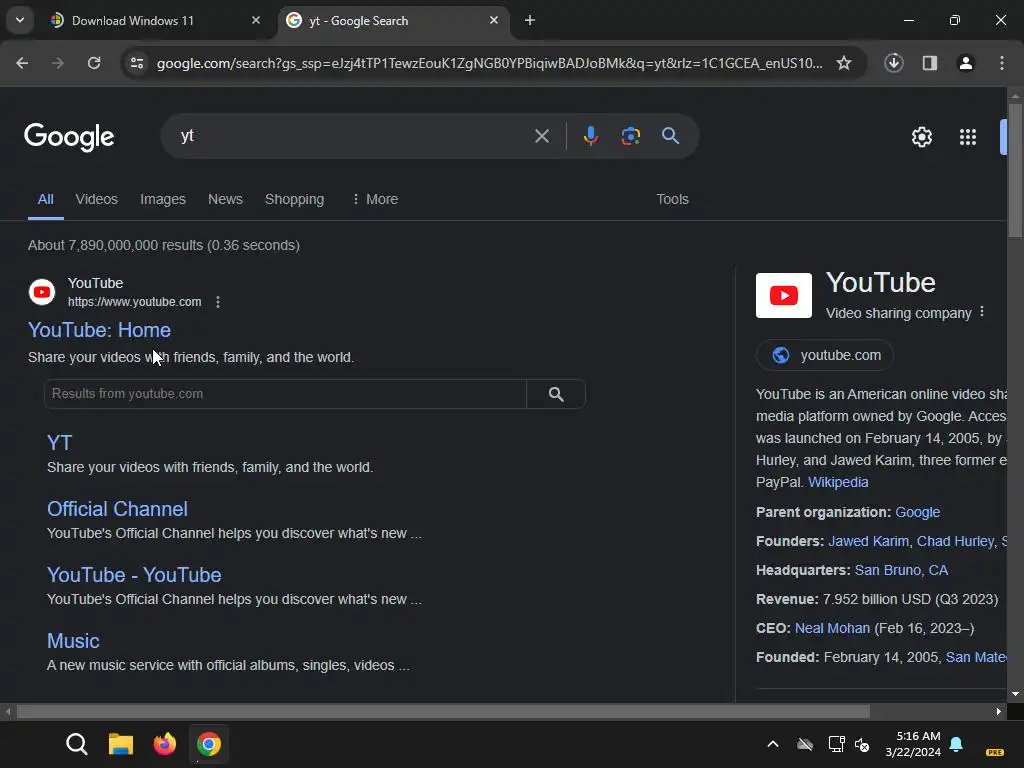The height and width of the screenshot is (768, 1024).
Task: Open Google apps grid icon
Action: 968,136
